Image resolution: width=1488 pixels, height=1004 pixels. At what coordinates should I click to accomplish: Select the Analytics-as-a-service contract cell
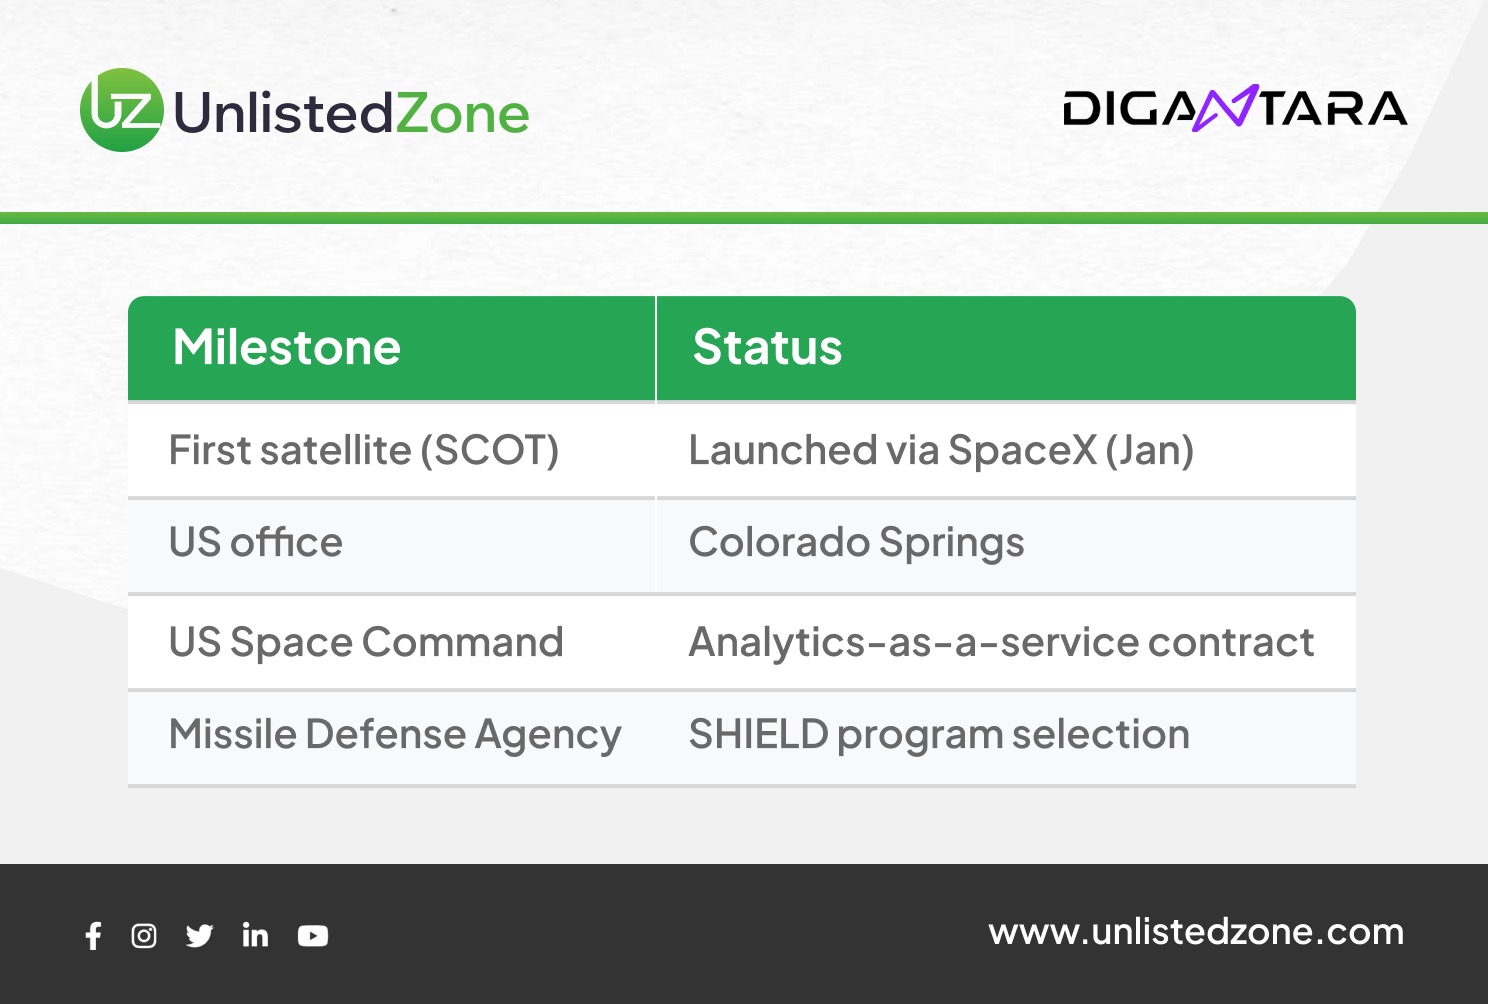1001,642
